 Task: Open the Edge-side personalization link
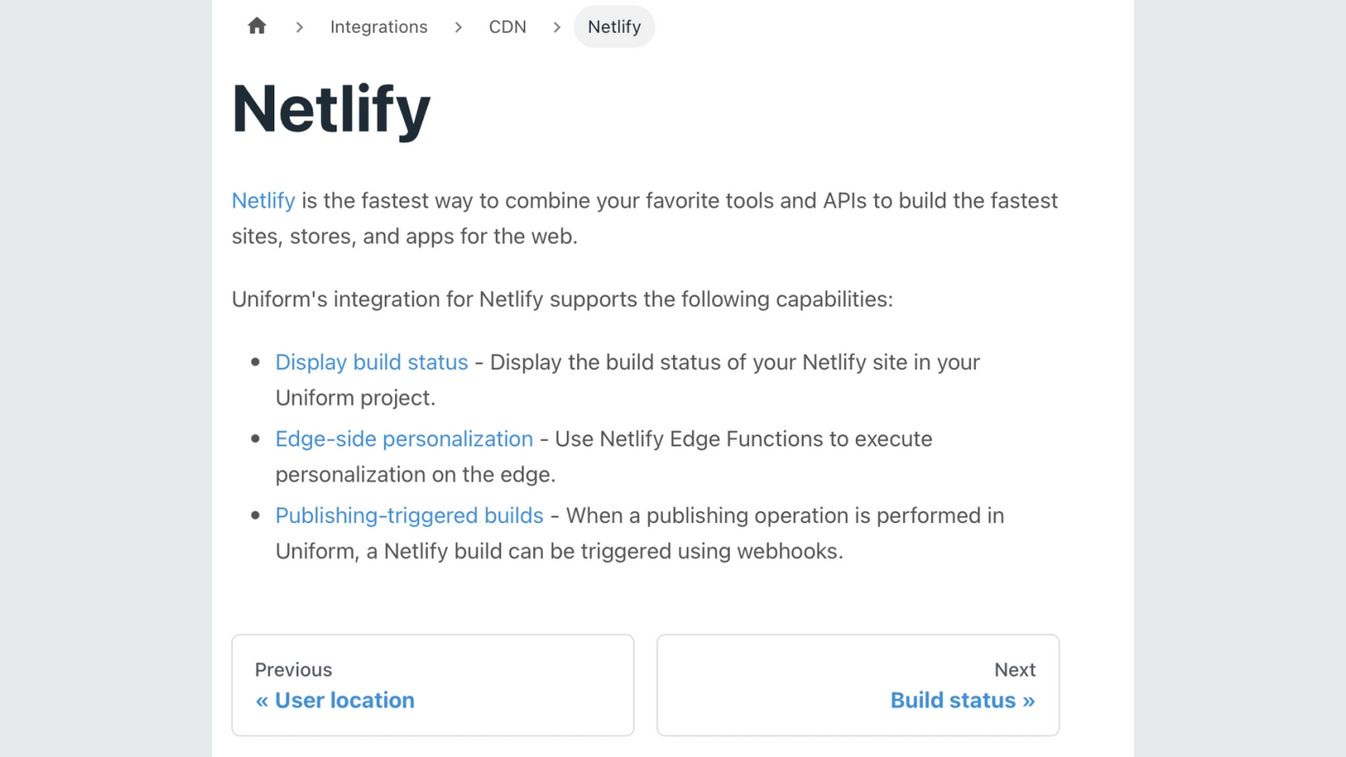click(x=404, y=439)
